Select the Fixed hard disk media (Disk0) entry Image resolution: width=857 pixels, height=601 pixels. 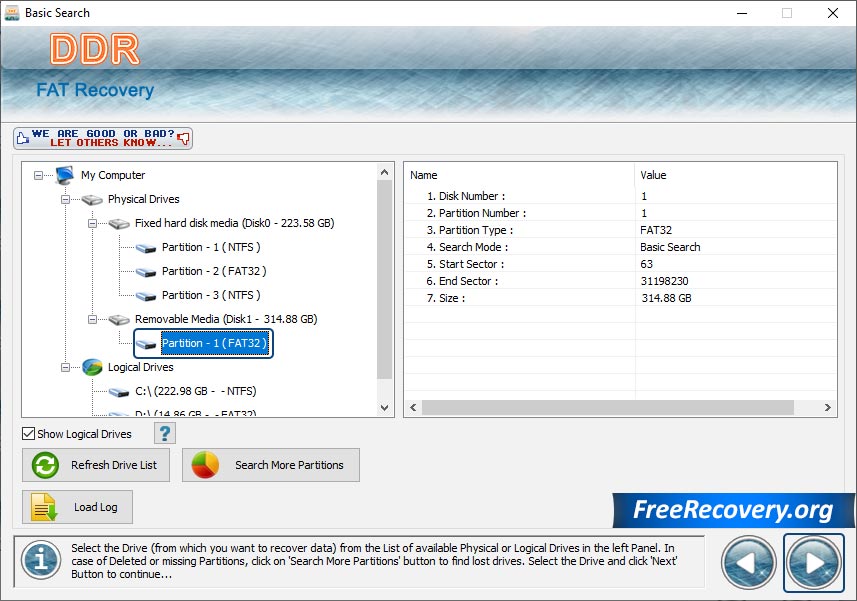pyautogui.click(x=234, y=223)
